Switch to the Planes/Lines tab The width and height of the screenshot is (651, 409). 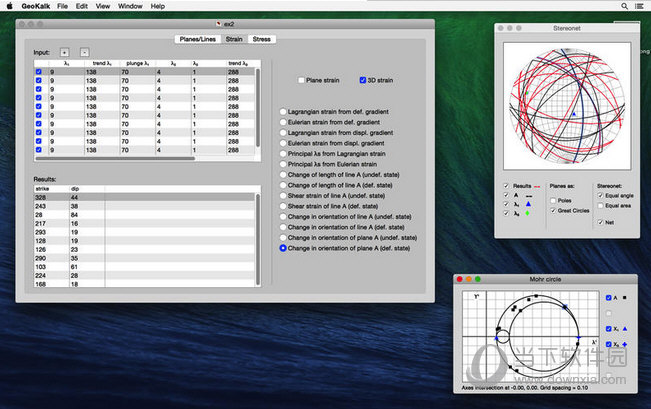(x=198, y=39)
